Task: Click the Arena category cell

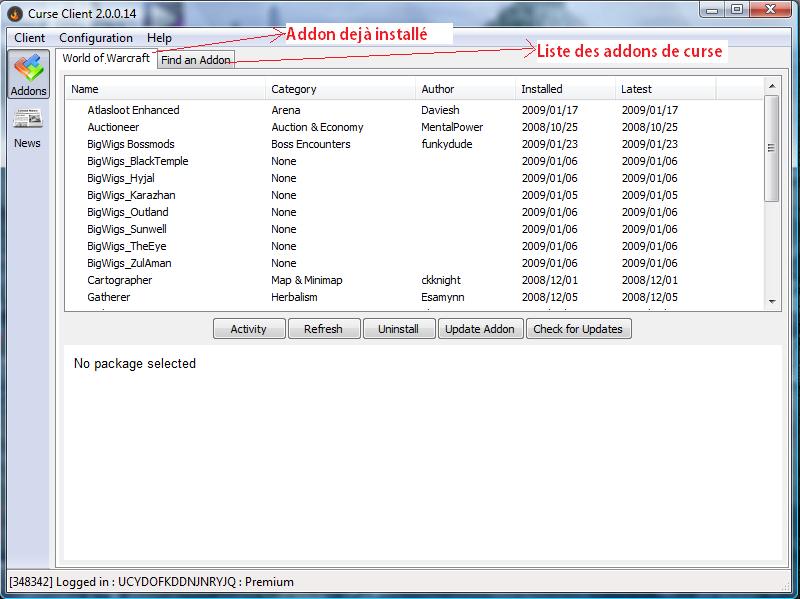Action: coord(286,110)
